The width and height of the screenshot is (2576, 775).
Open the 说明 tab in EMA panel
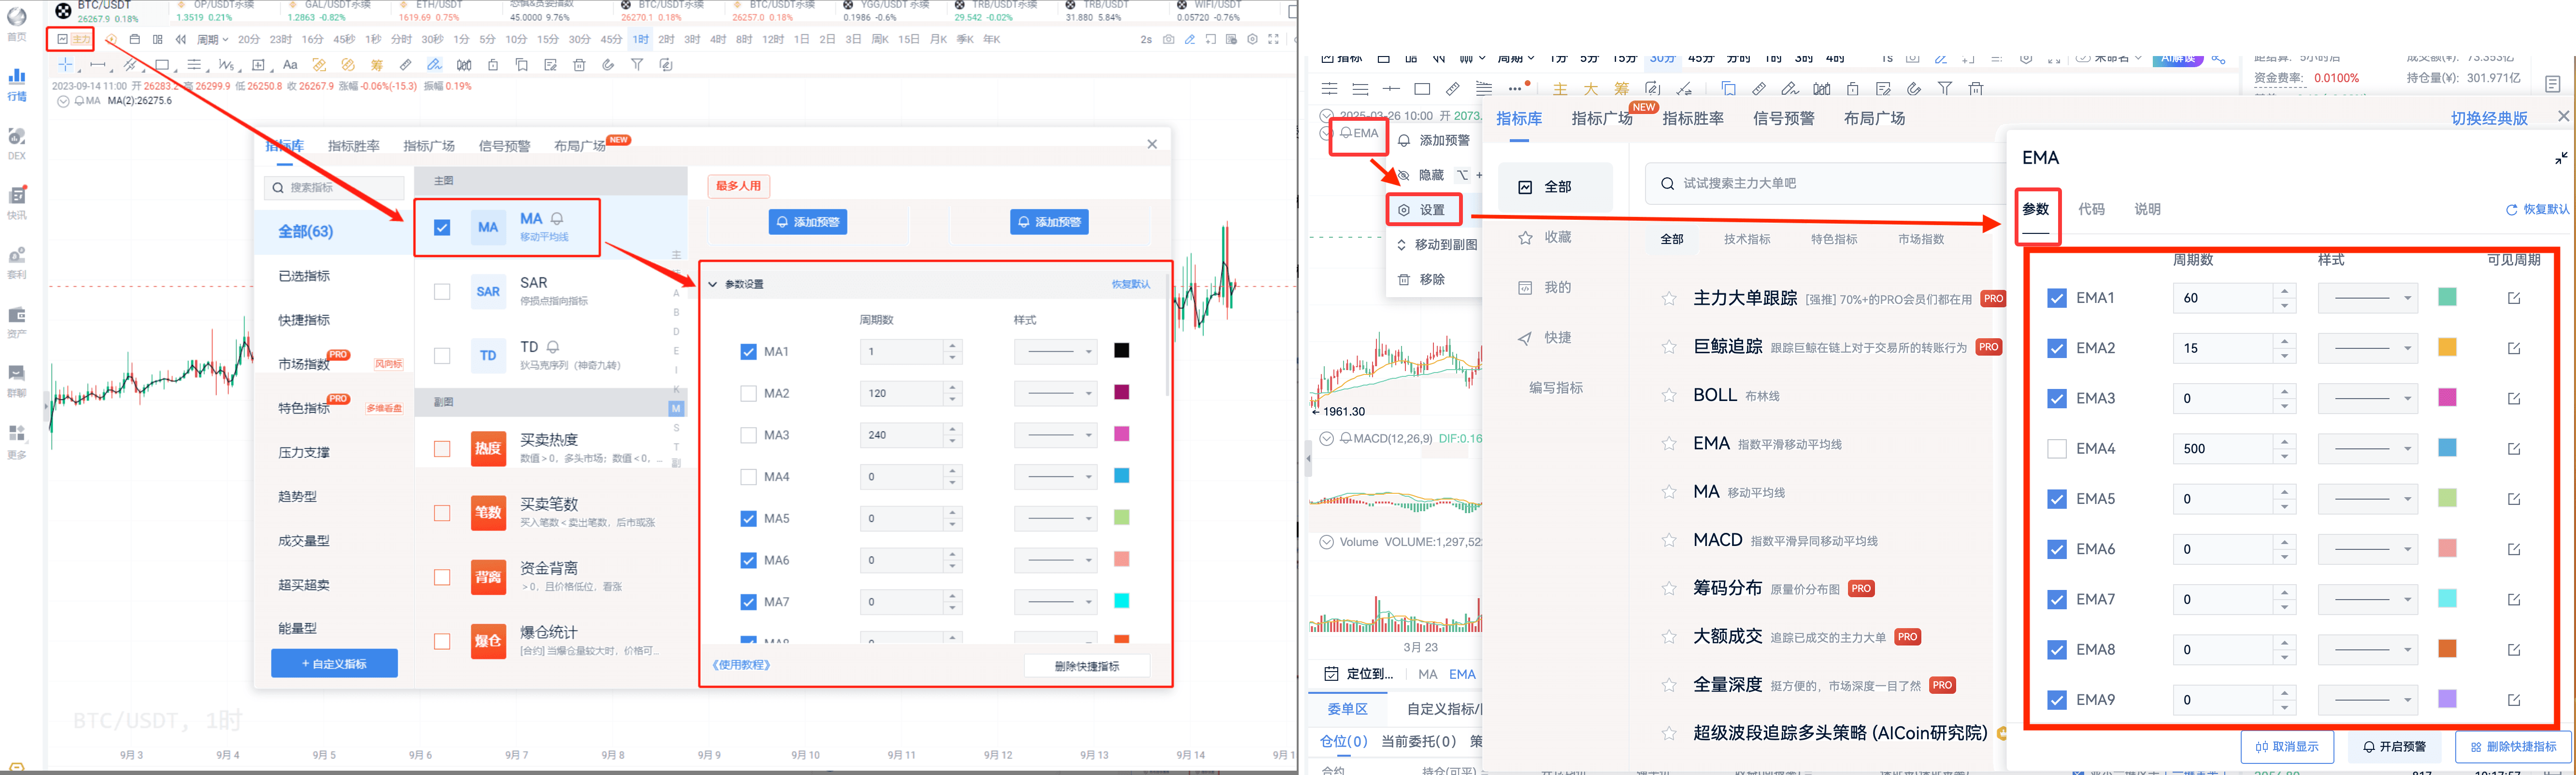(x=2147, y=209)
